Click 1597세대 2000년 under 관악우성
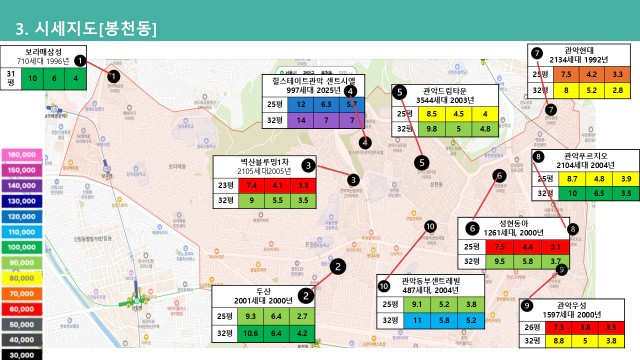This screenshot has width=640, height=360. tap(571, 315)
